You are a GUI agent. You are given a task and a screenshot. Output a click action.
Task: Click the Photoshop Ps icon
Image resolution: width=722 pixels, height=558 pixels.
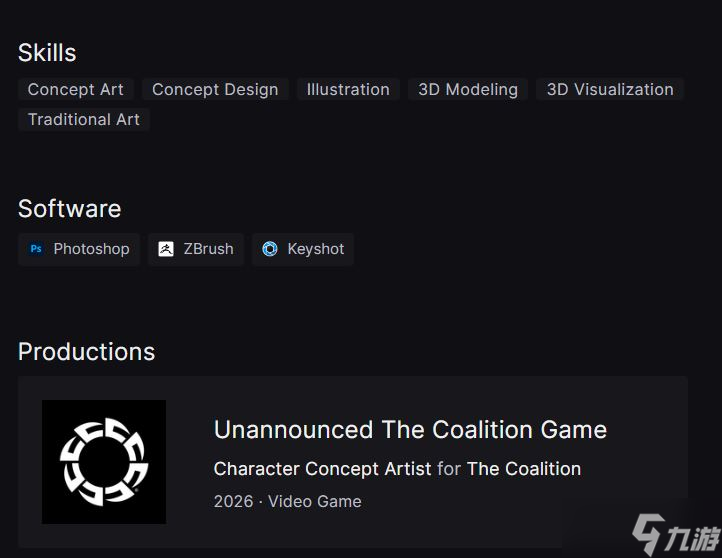coord(36,249)
